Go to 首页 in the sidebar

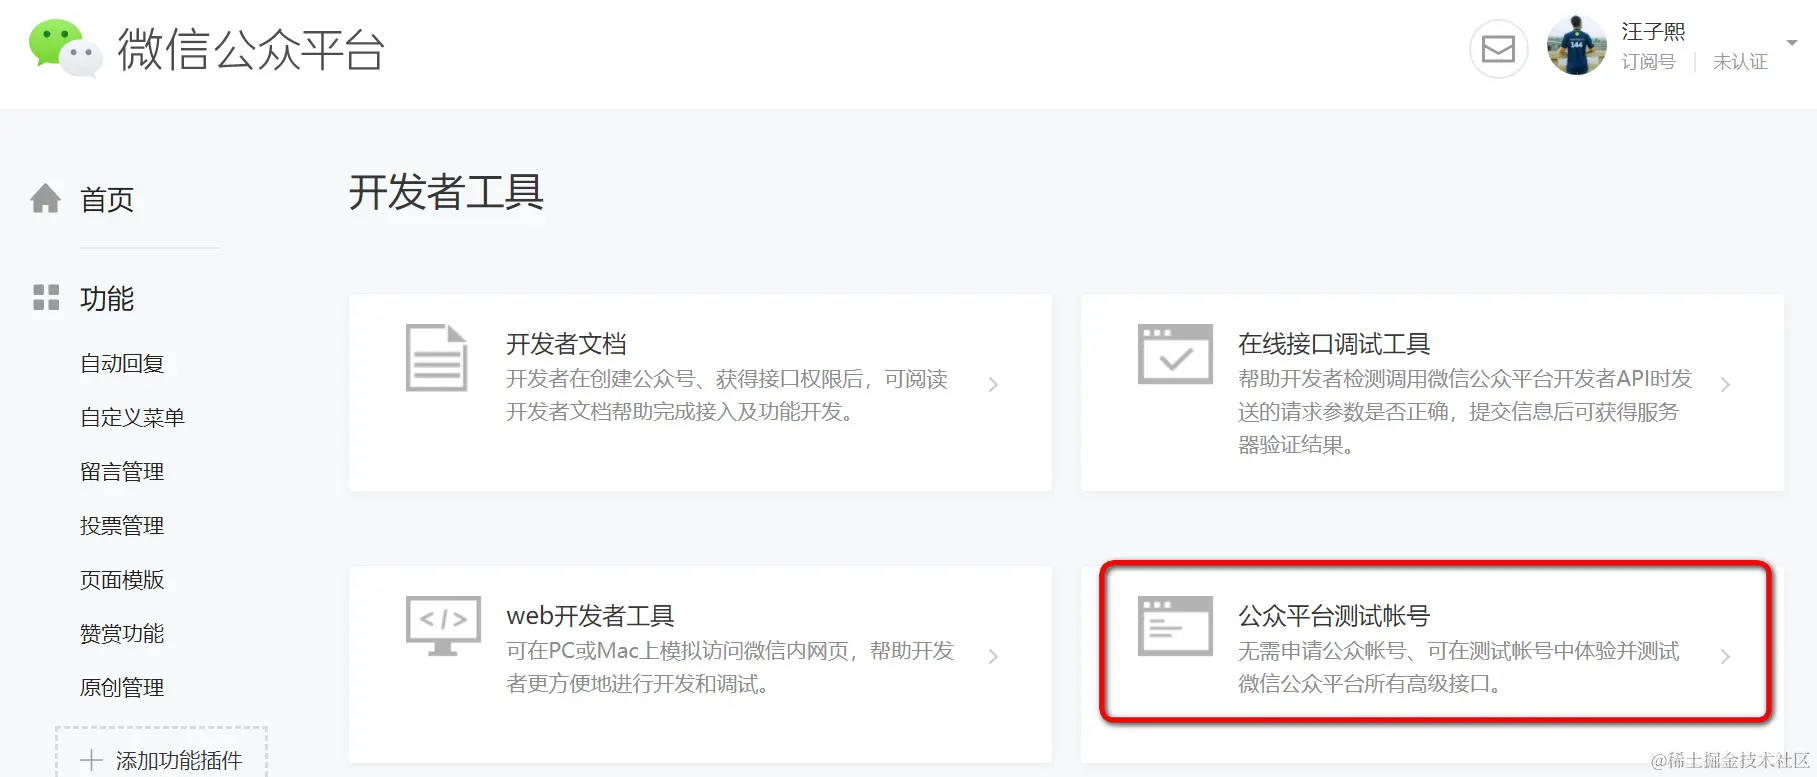pos(107,199)
